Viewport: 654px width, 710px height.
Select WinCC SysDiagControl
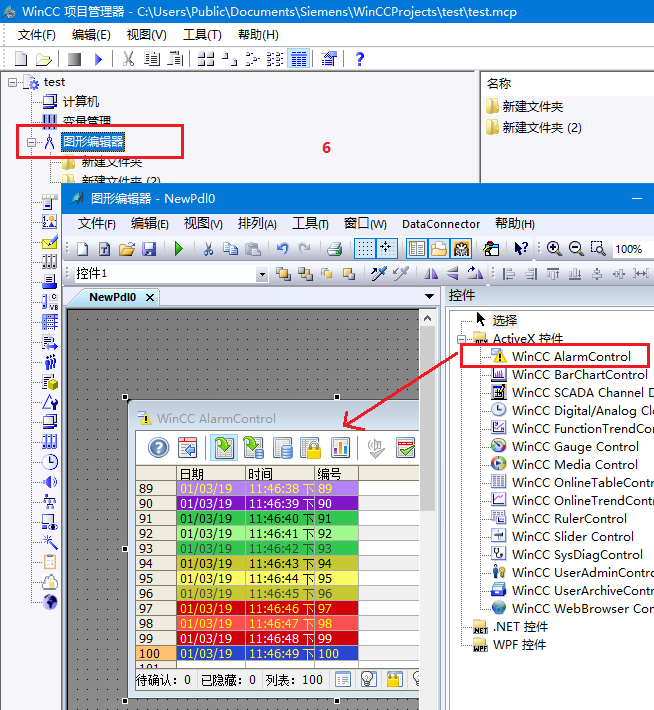tap(577, 555)
